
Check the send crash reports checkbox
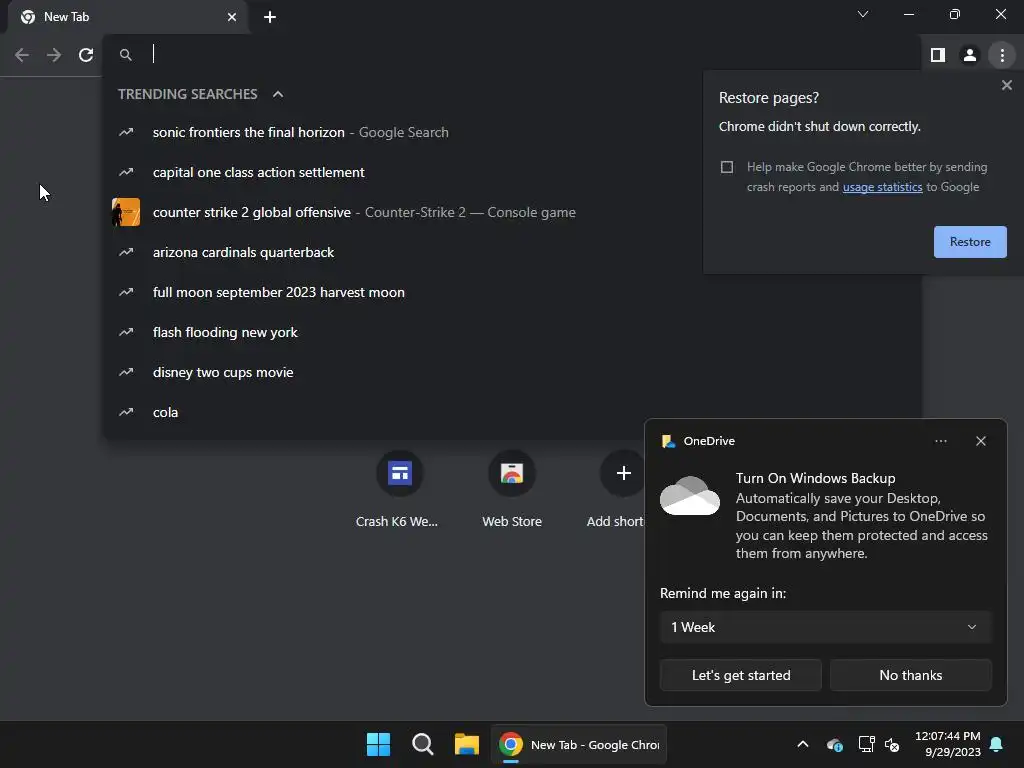click(x=727, y=167)
